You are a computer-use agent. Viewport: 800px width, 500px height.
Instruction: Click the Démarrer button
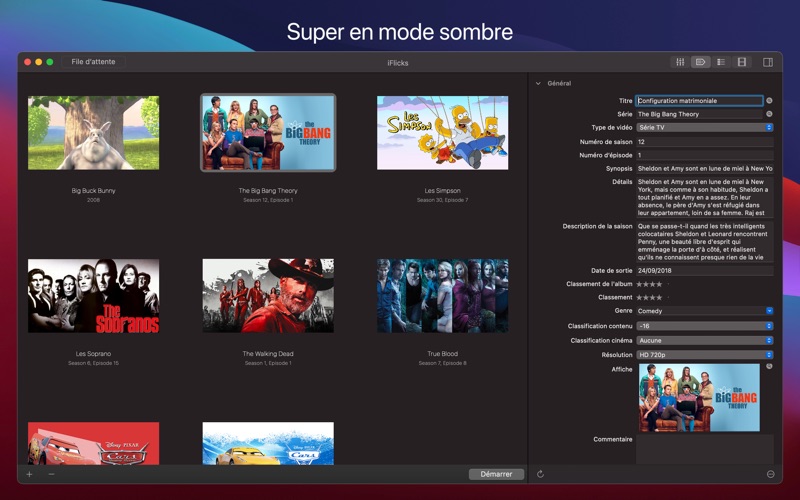[496, 474]
